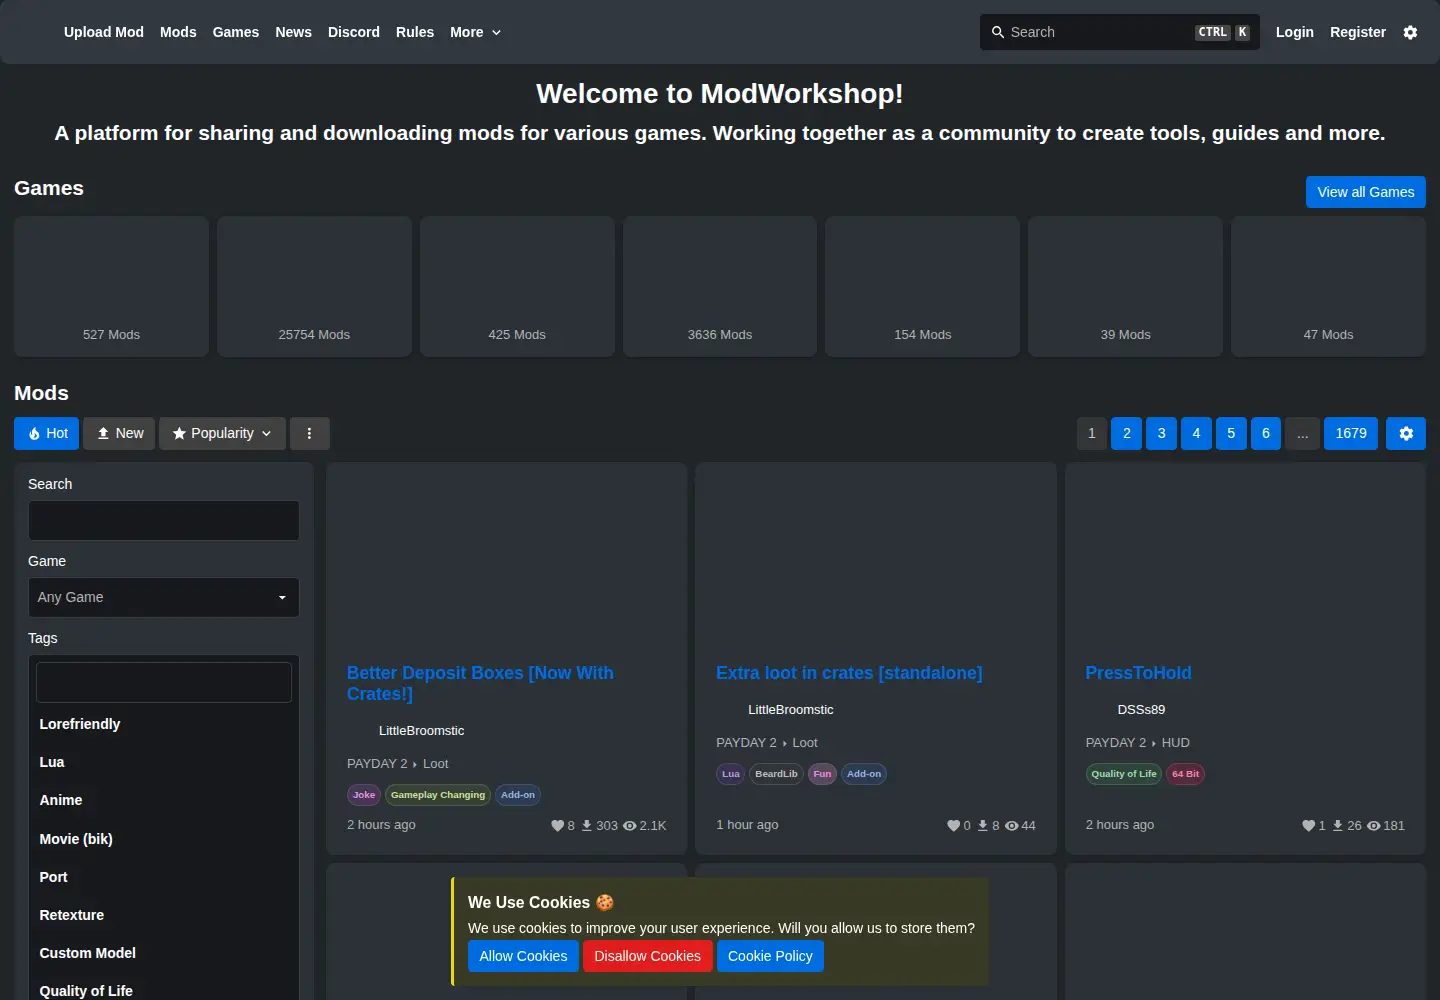1440x1000 pixels.
Task: Click Allow Cookies button
Action: [x=523, y=956]
